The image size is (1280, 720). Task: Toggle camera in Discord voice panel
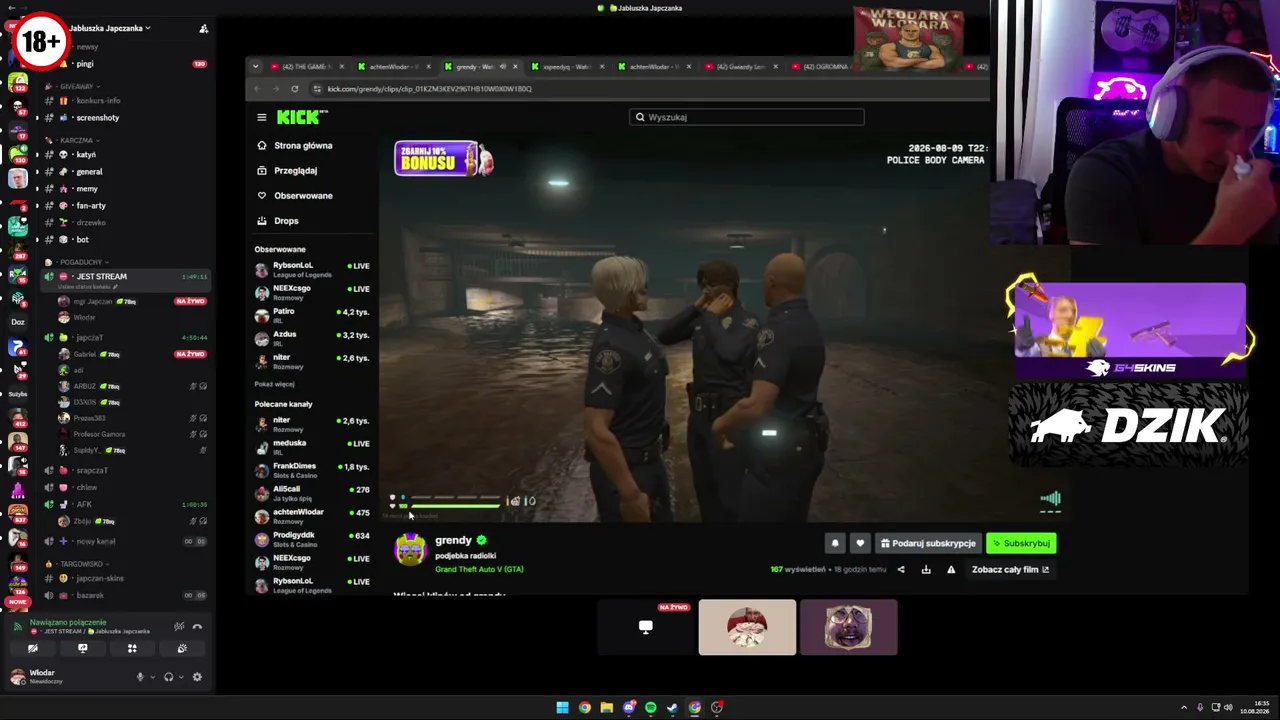(x=32, y=648)
